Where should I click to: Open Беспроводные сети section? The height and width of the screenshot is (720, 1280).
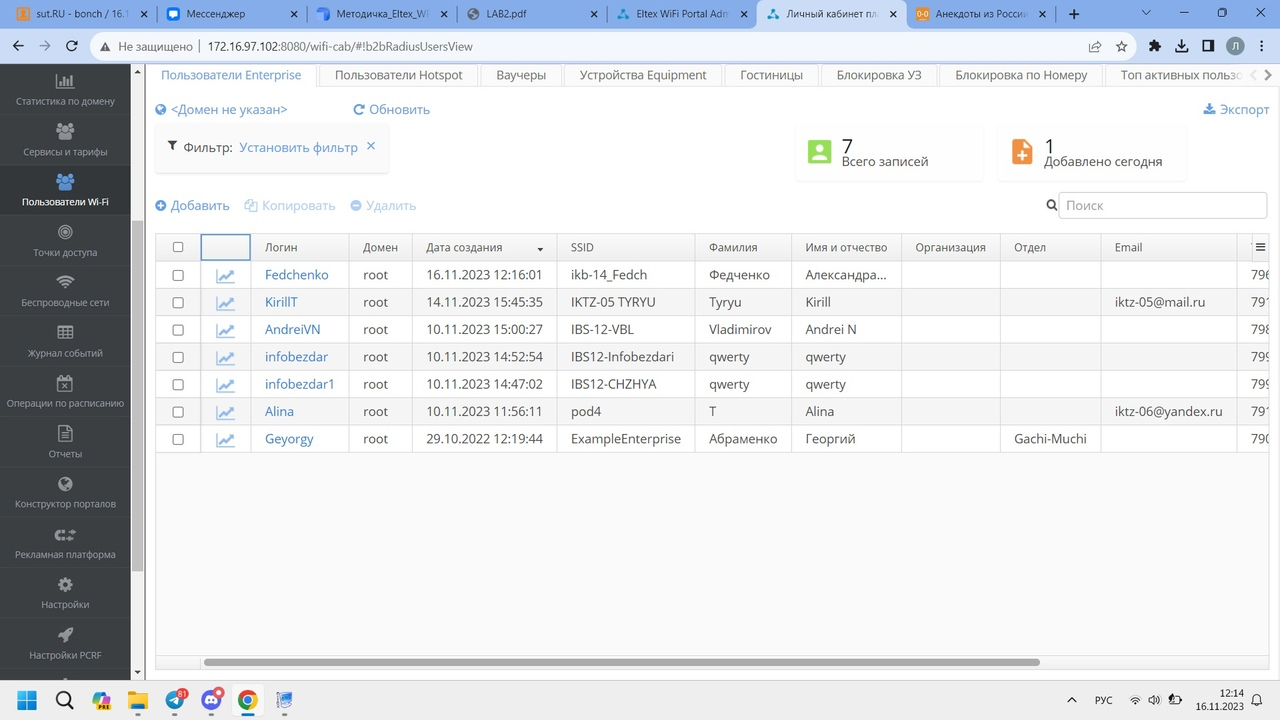(65, 291)
